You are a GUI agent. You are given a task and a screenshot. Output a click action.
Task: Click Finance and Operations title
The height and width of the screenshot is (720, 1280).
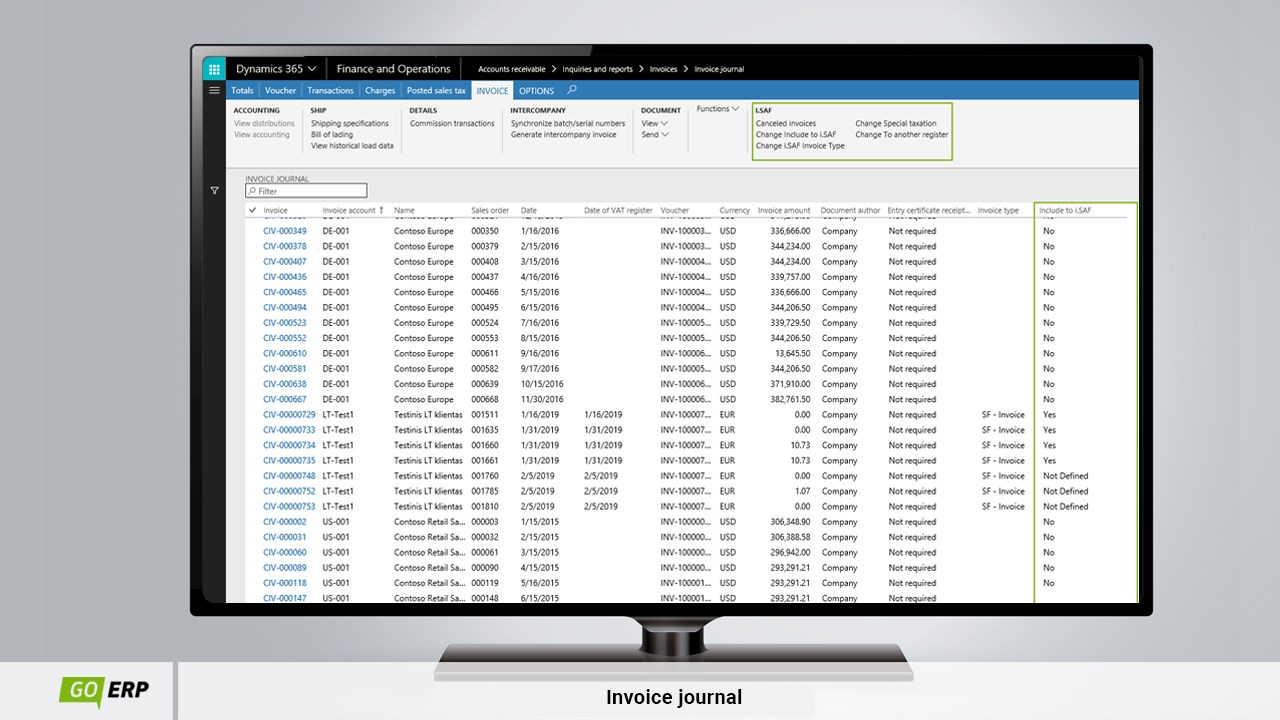pos(393,69)
